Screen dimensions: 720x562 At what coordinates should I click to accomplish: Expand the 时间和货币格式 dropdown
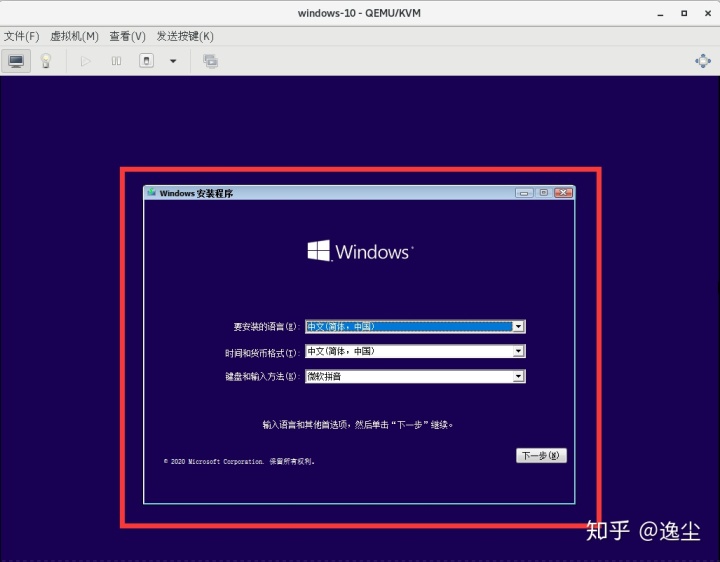point(518,351)
